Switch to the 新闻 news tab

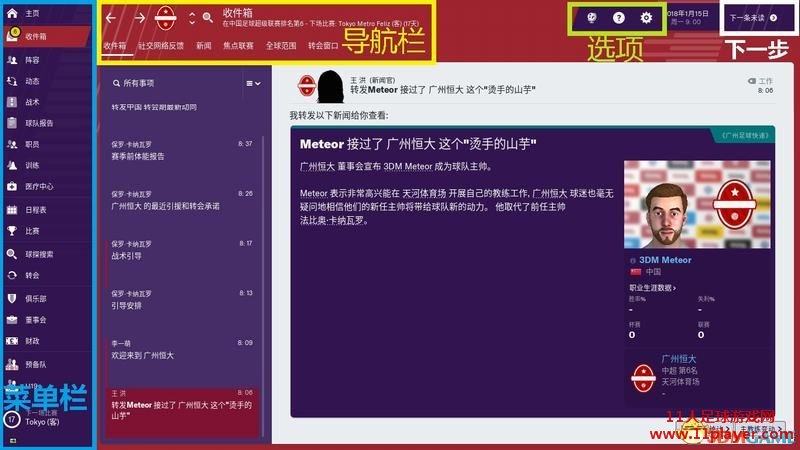coord(204,45)
